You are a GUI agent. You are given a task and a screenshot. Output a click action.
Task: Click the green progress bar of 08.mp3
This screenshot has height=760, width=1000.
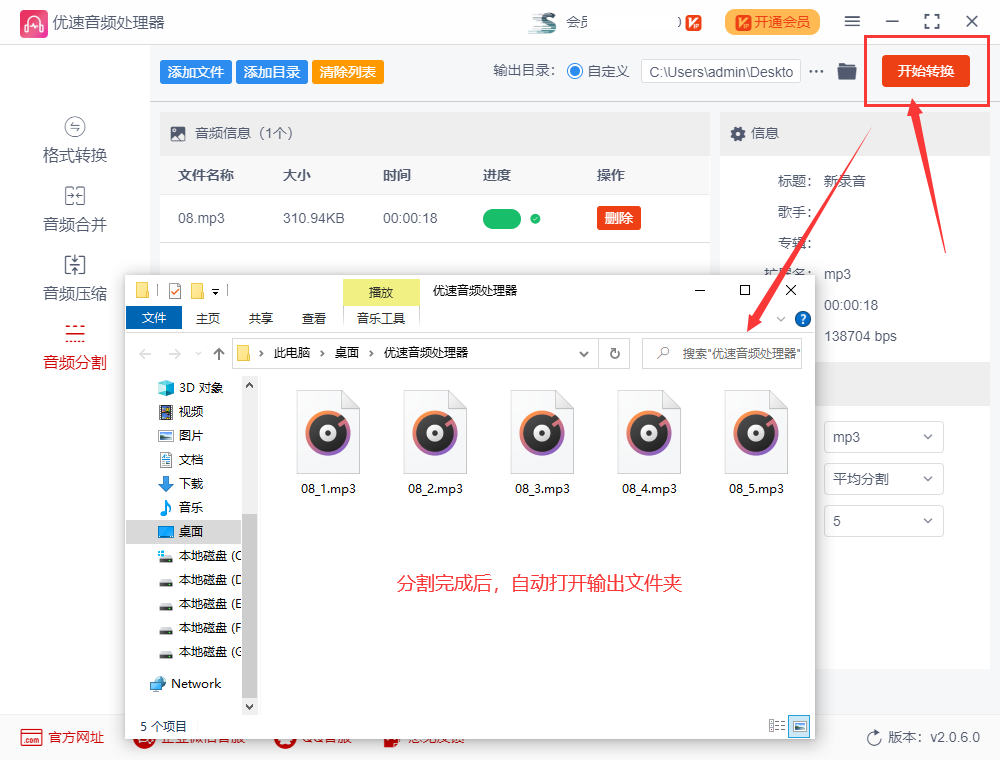pos(502,217)
